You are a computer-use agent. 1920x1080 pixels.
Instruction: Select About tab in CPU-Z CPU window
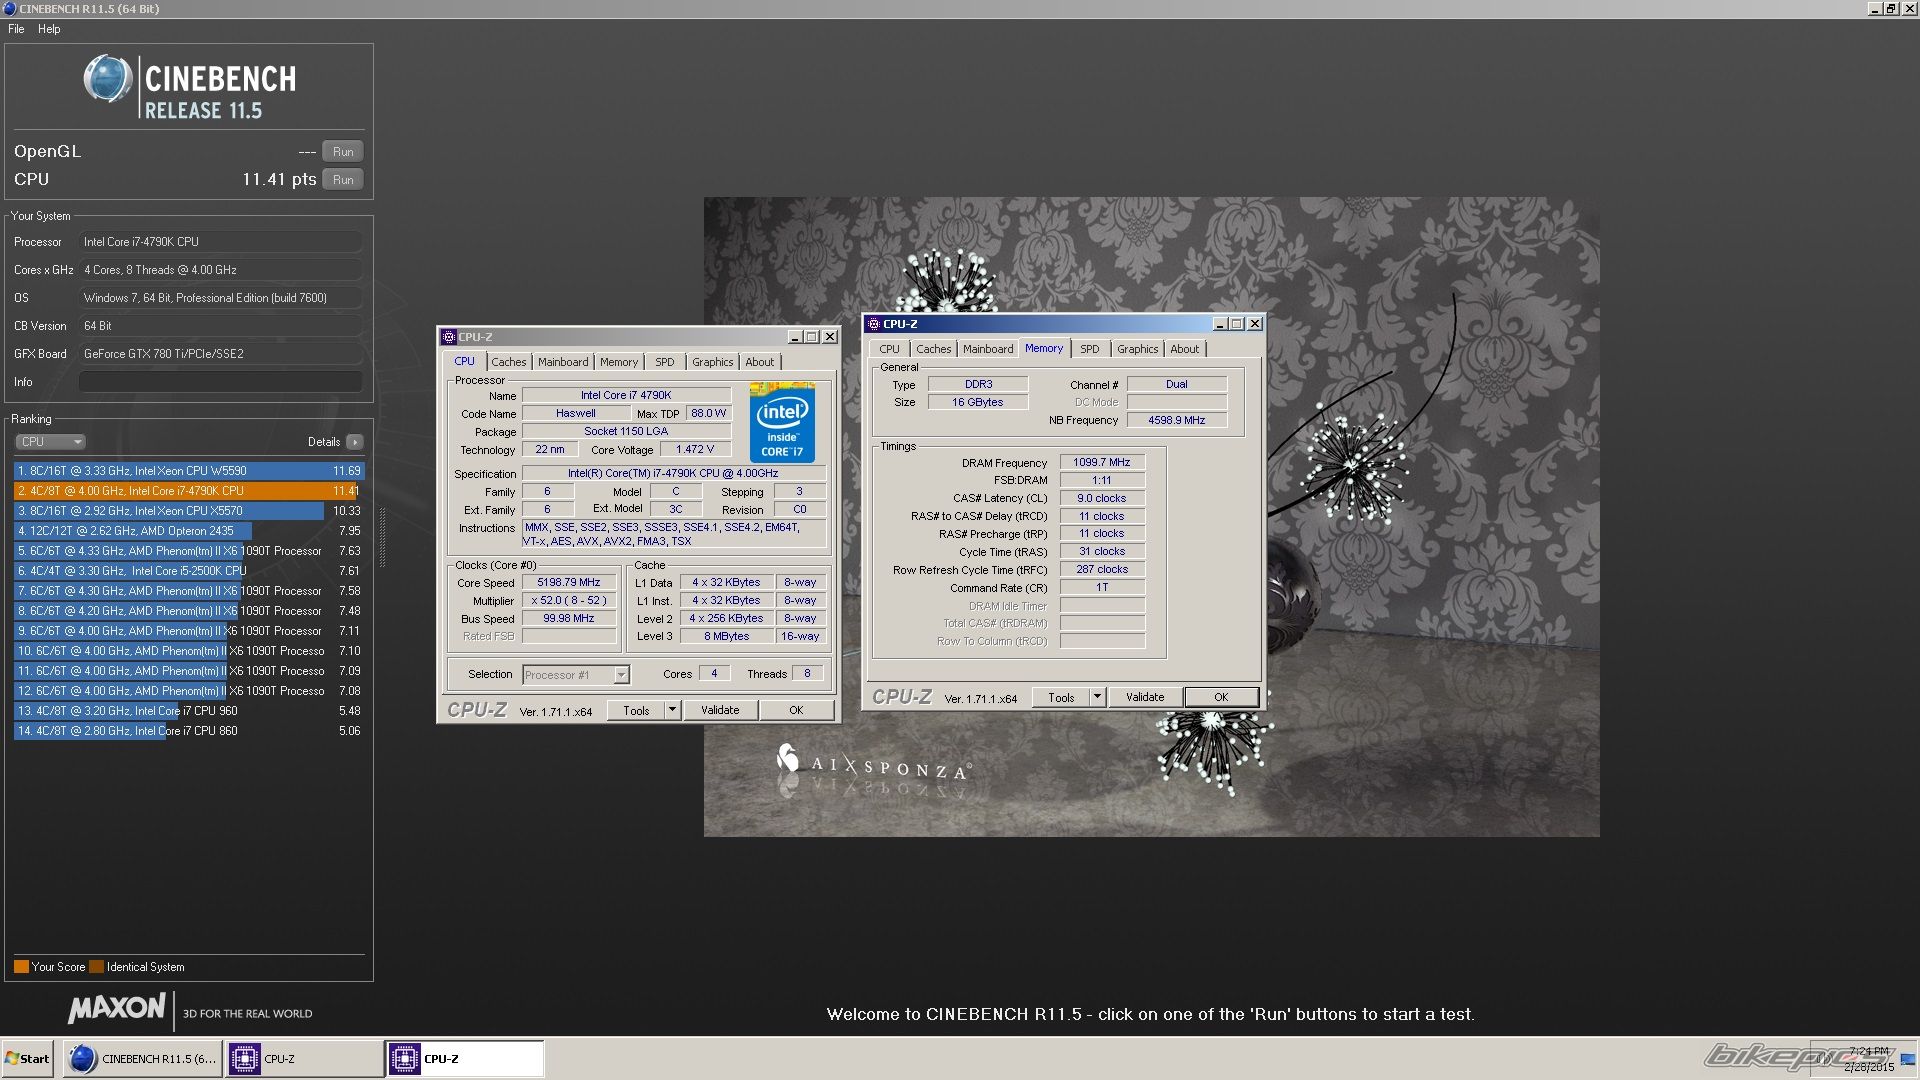pyautogui.click(x=760, y=362)
